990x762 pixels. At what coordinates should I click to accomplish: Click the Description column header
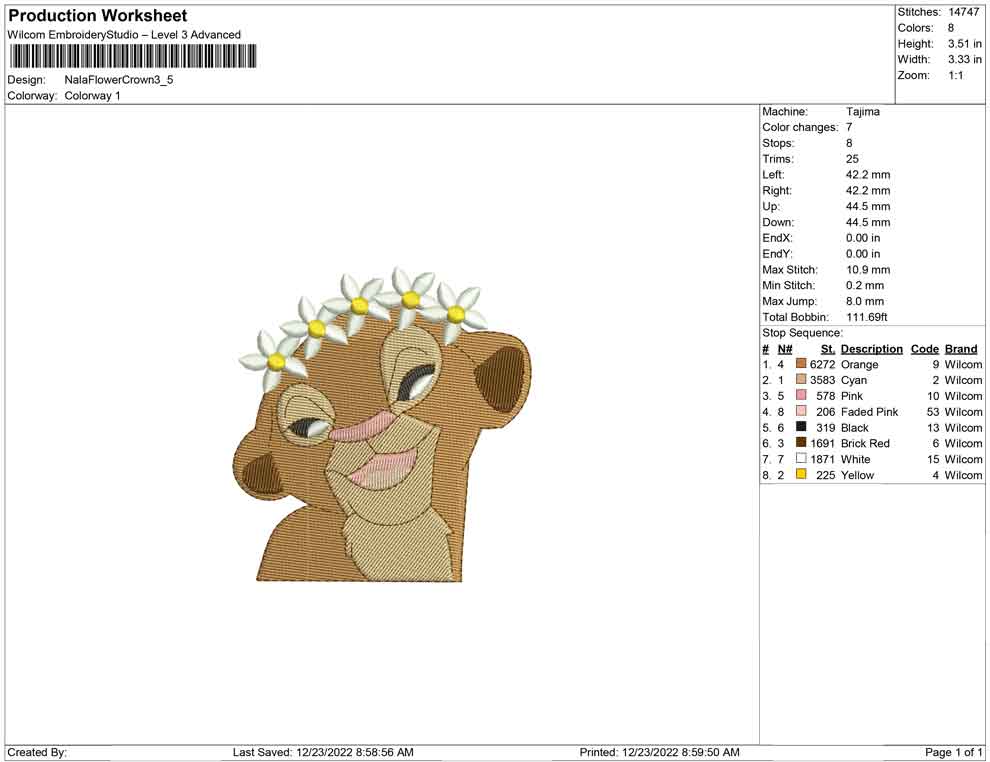coord(871,348)
